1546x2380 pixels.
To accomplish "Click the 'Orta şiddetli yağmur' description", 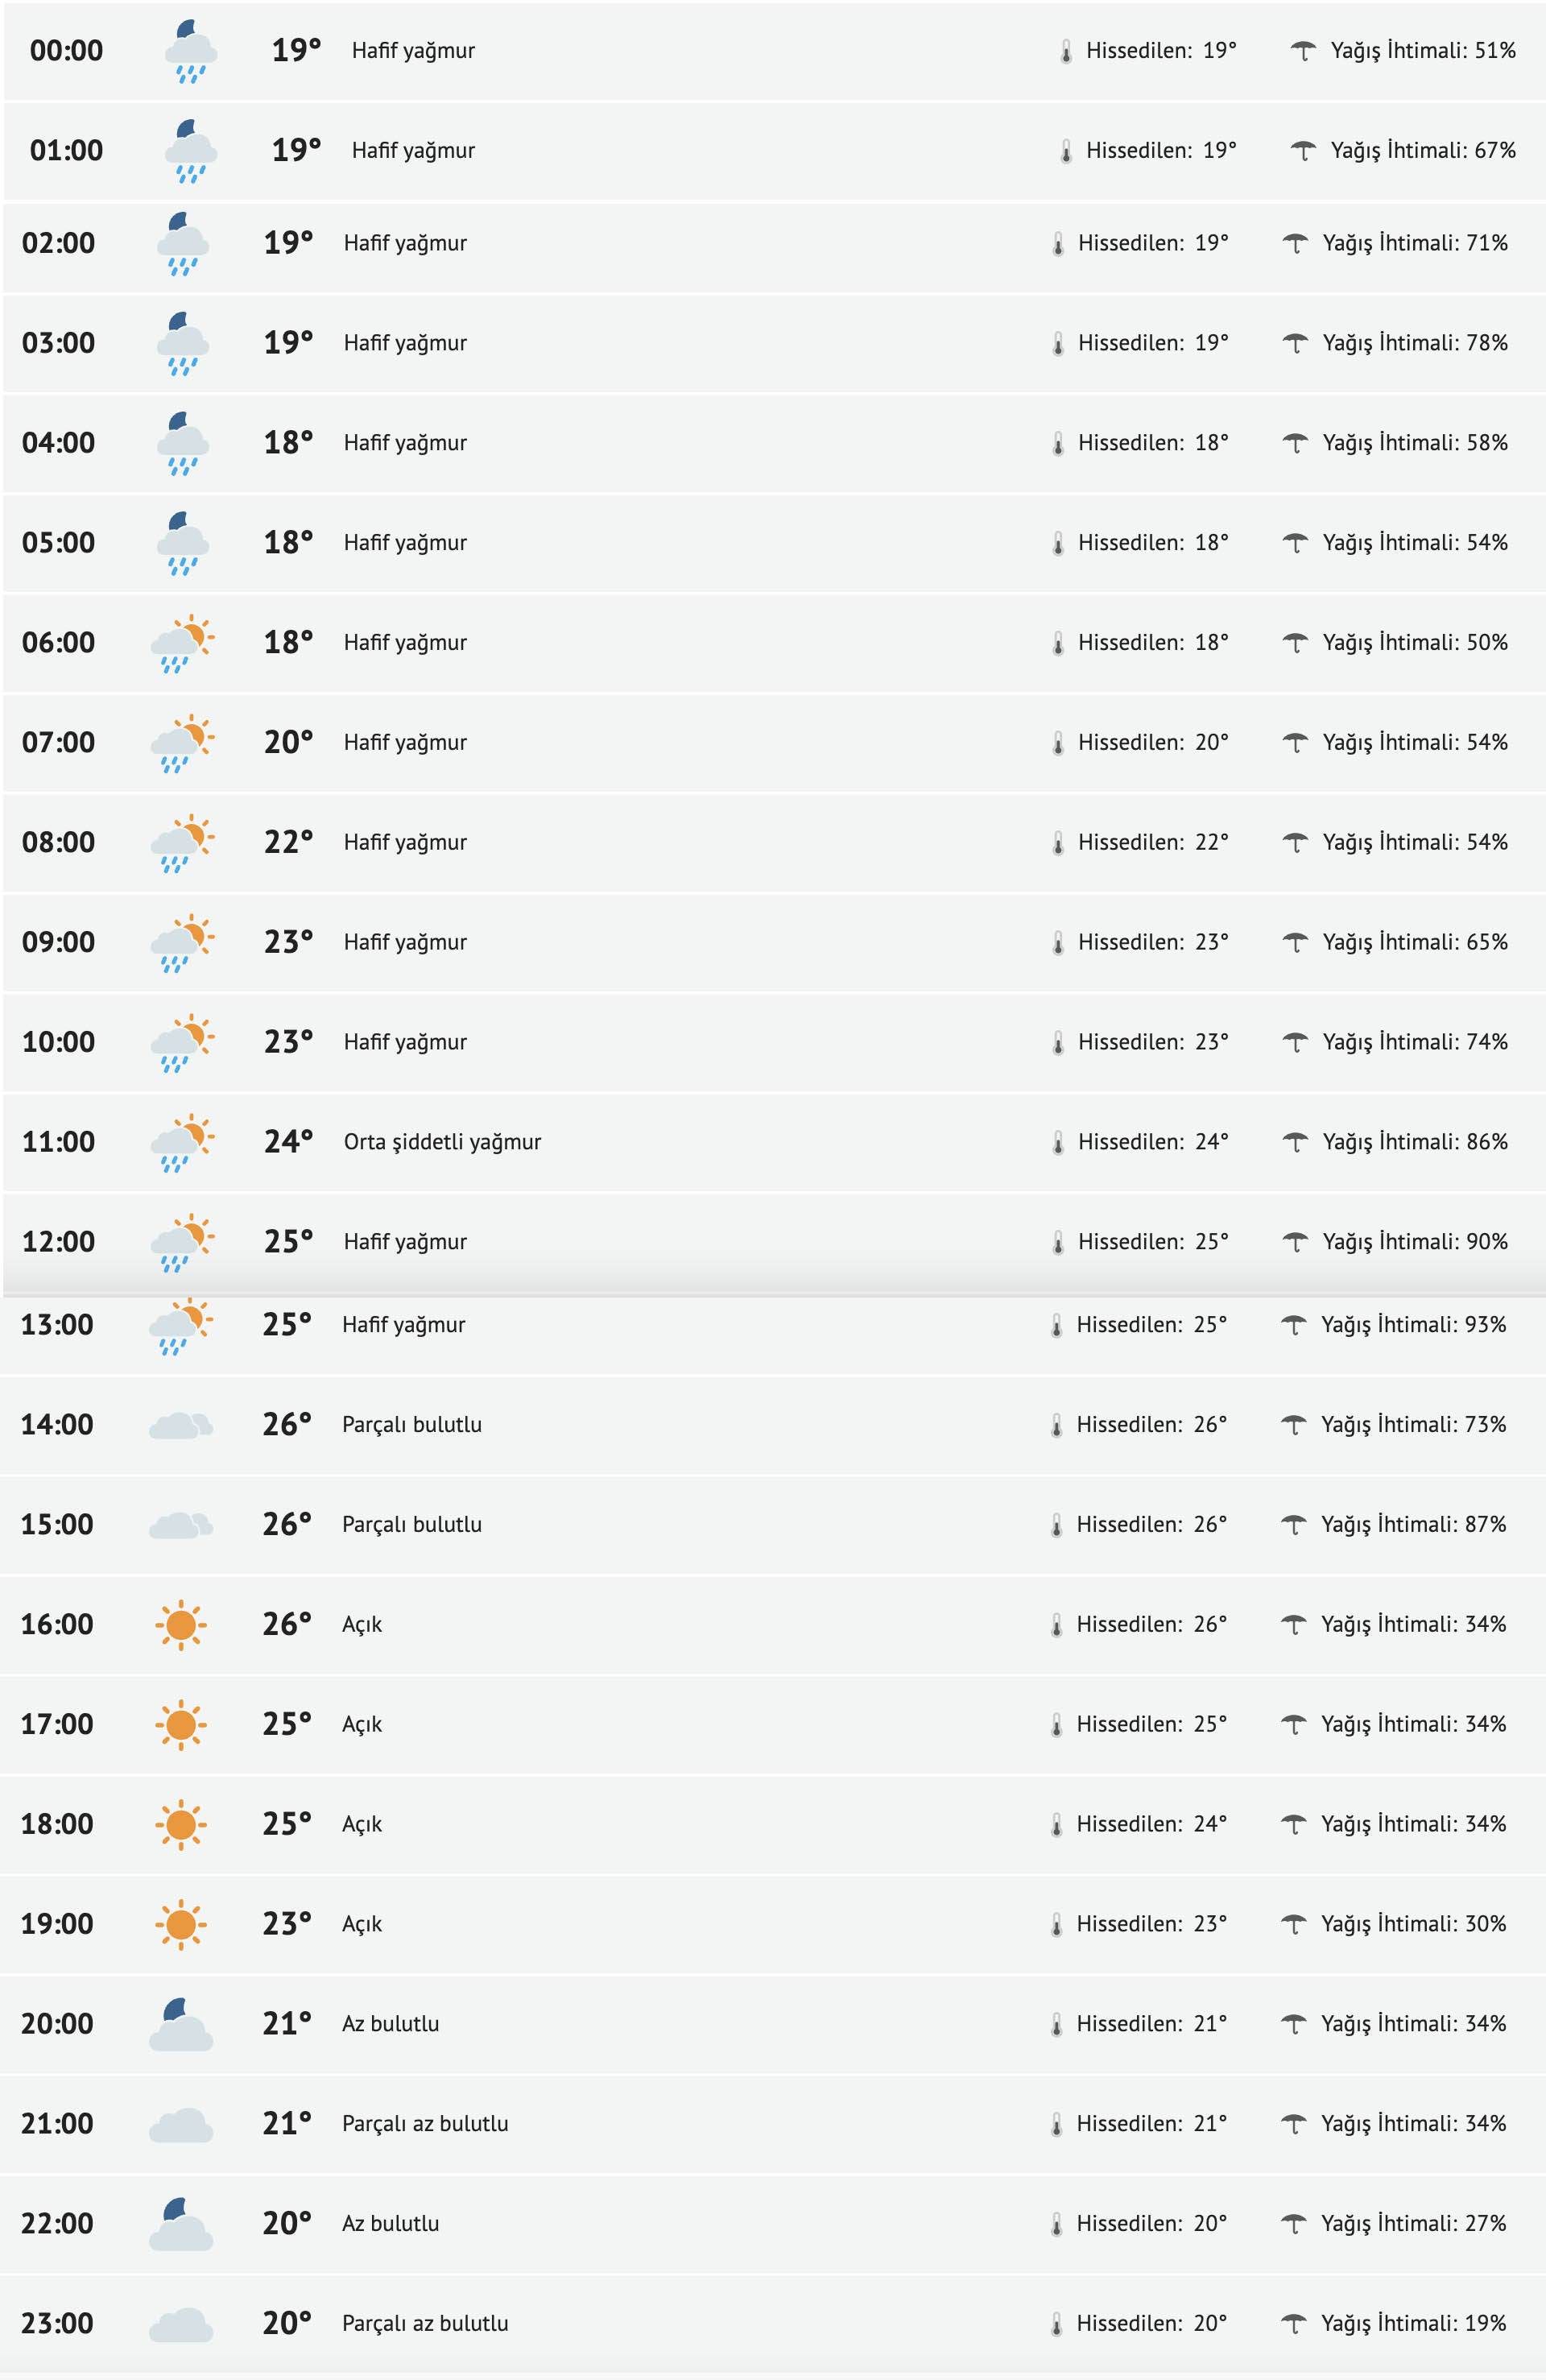I will pos(442,1141).
